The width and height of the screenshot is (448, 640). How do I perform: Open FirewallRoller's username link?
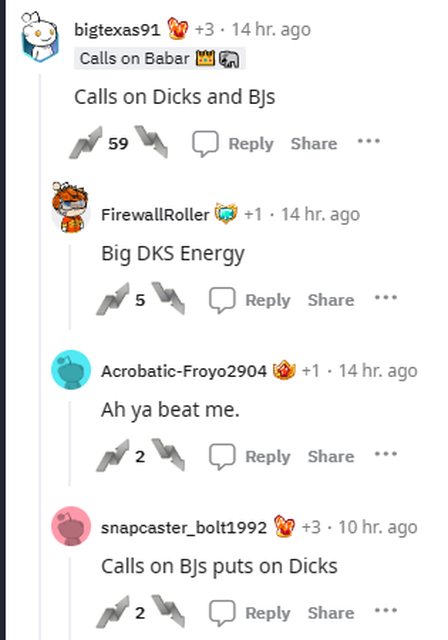[155, 215]
